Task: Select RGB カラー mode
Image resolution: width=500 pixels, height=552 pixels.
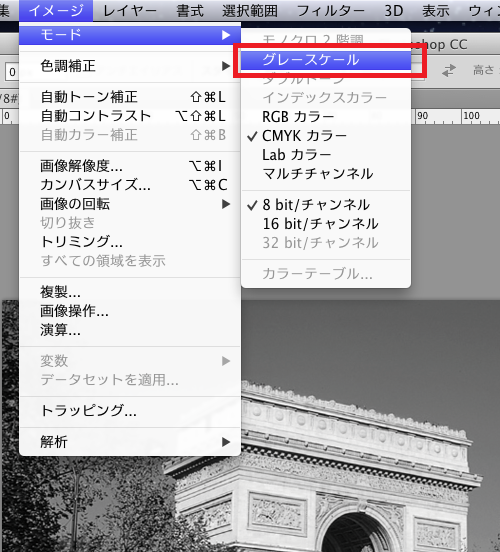Action: coord(326,117)
